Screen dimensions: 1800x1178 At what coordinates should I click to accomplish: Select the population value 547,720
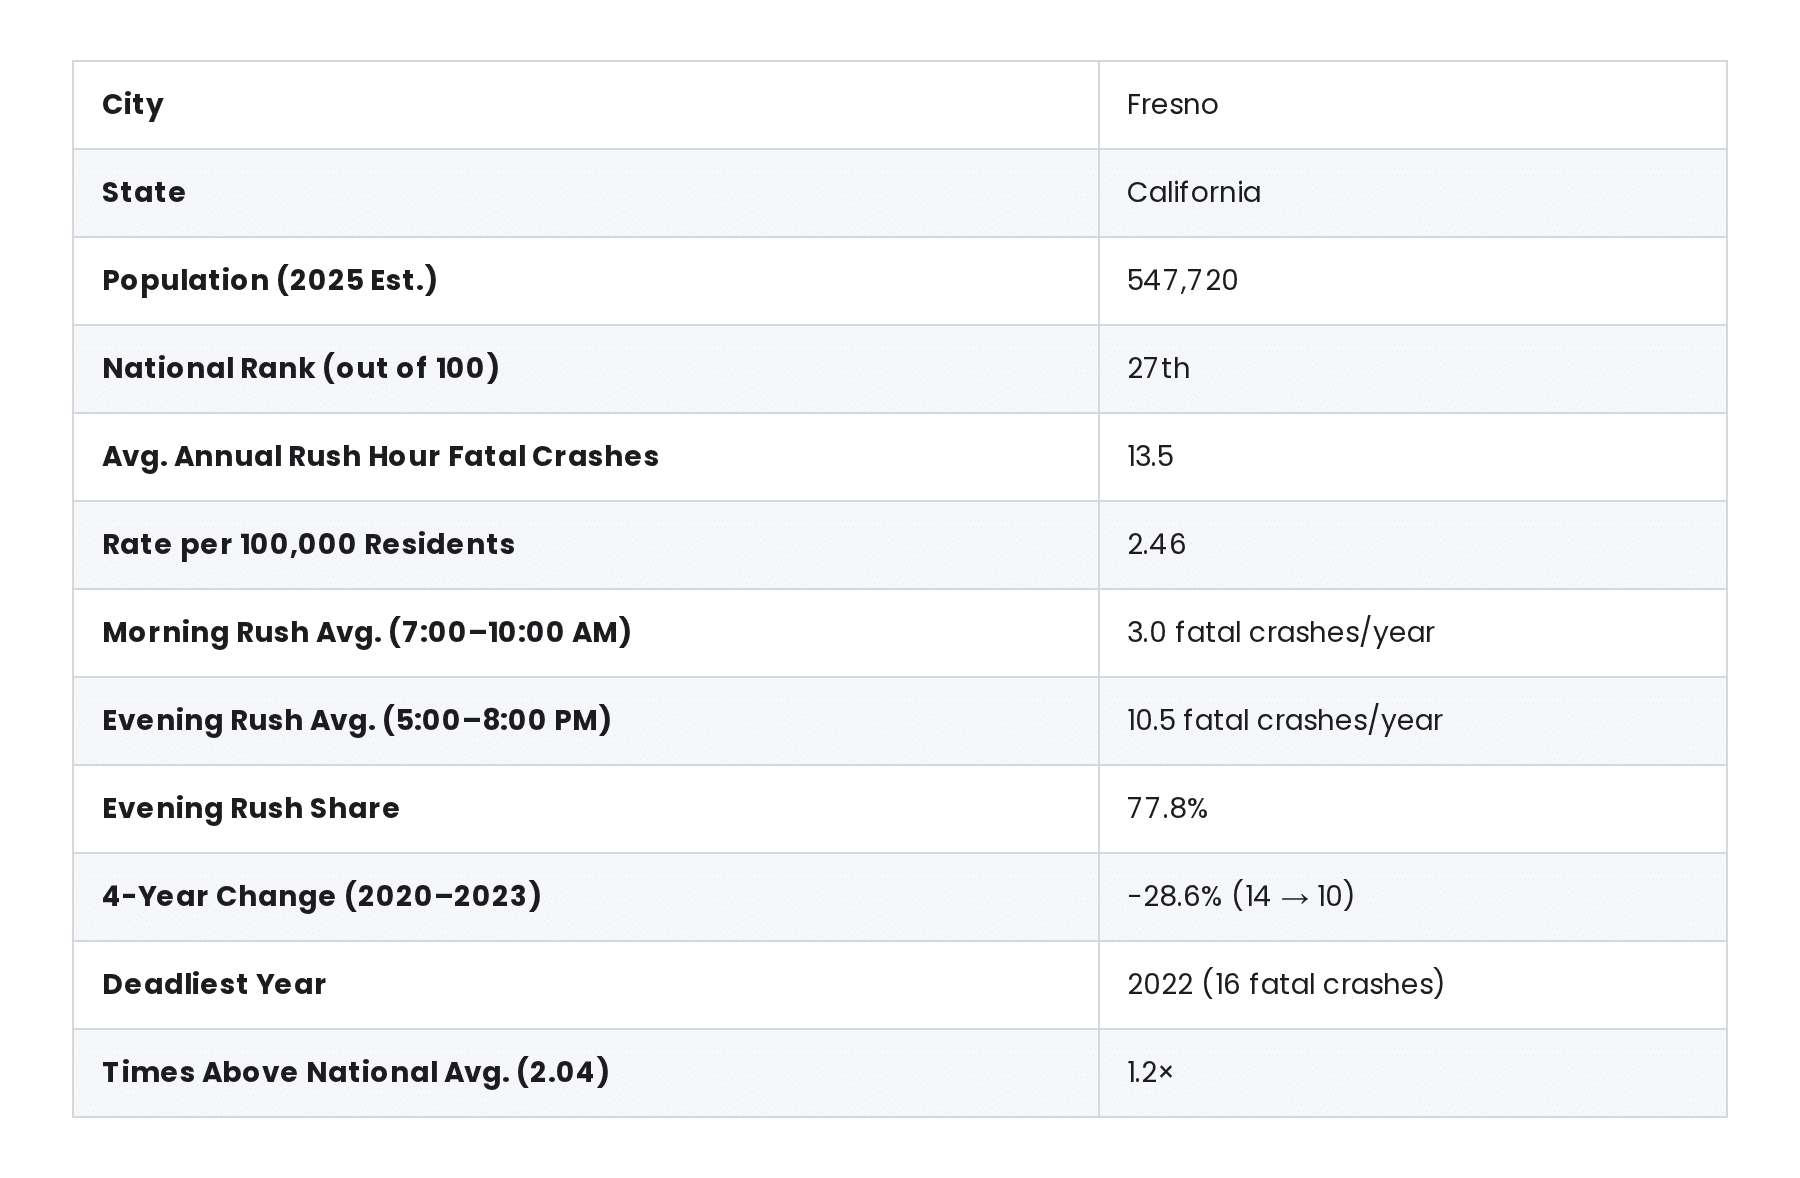1182,281
